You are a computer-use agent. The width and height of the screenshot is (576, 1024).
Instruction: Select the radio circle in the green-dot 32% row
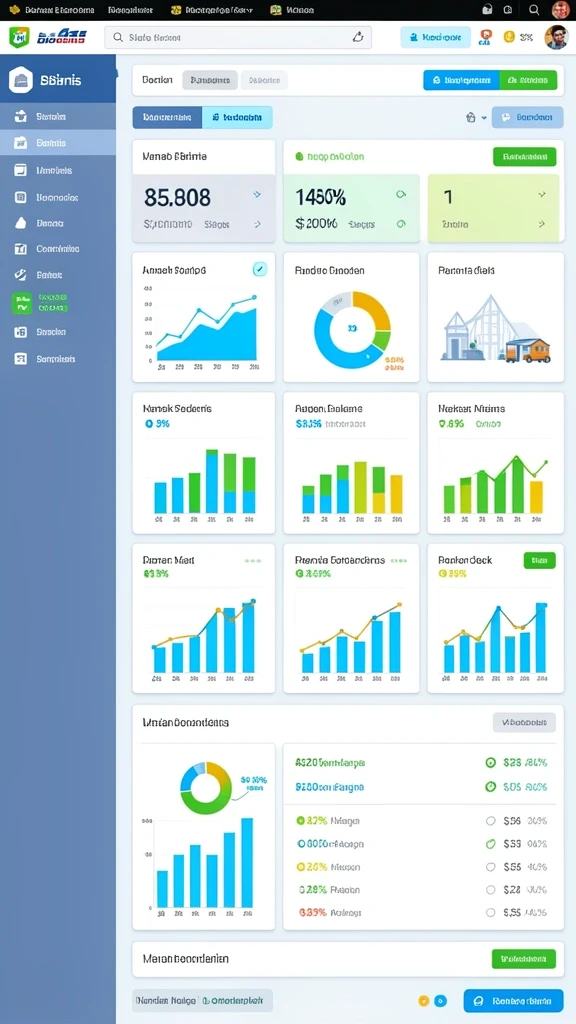point(490,821)
